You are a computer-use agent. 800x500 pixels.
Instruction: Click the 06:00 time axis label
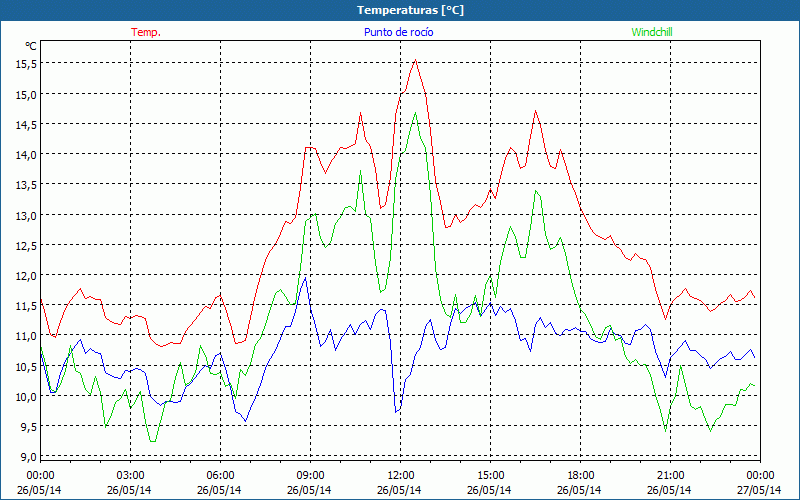[x=220, y=475]
